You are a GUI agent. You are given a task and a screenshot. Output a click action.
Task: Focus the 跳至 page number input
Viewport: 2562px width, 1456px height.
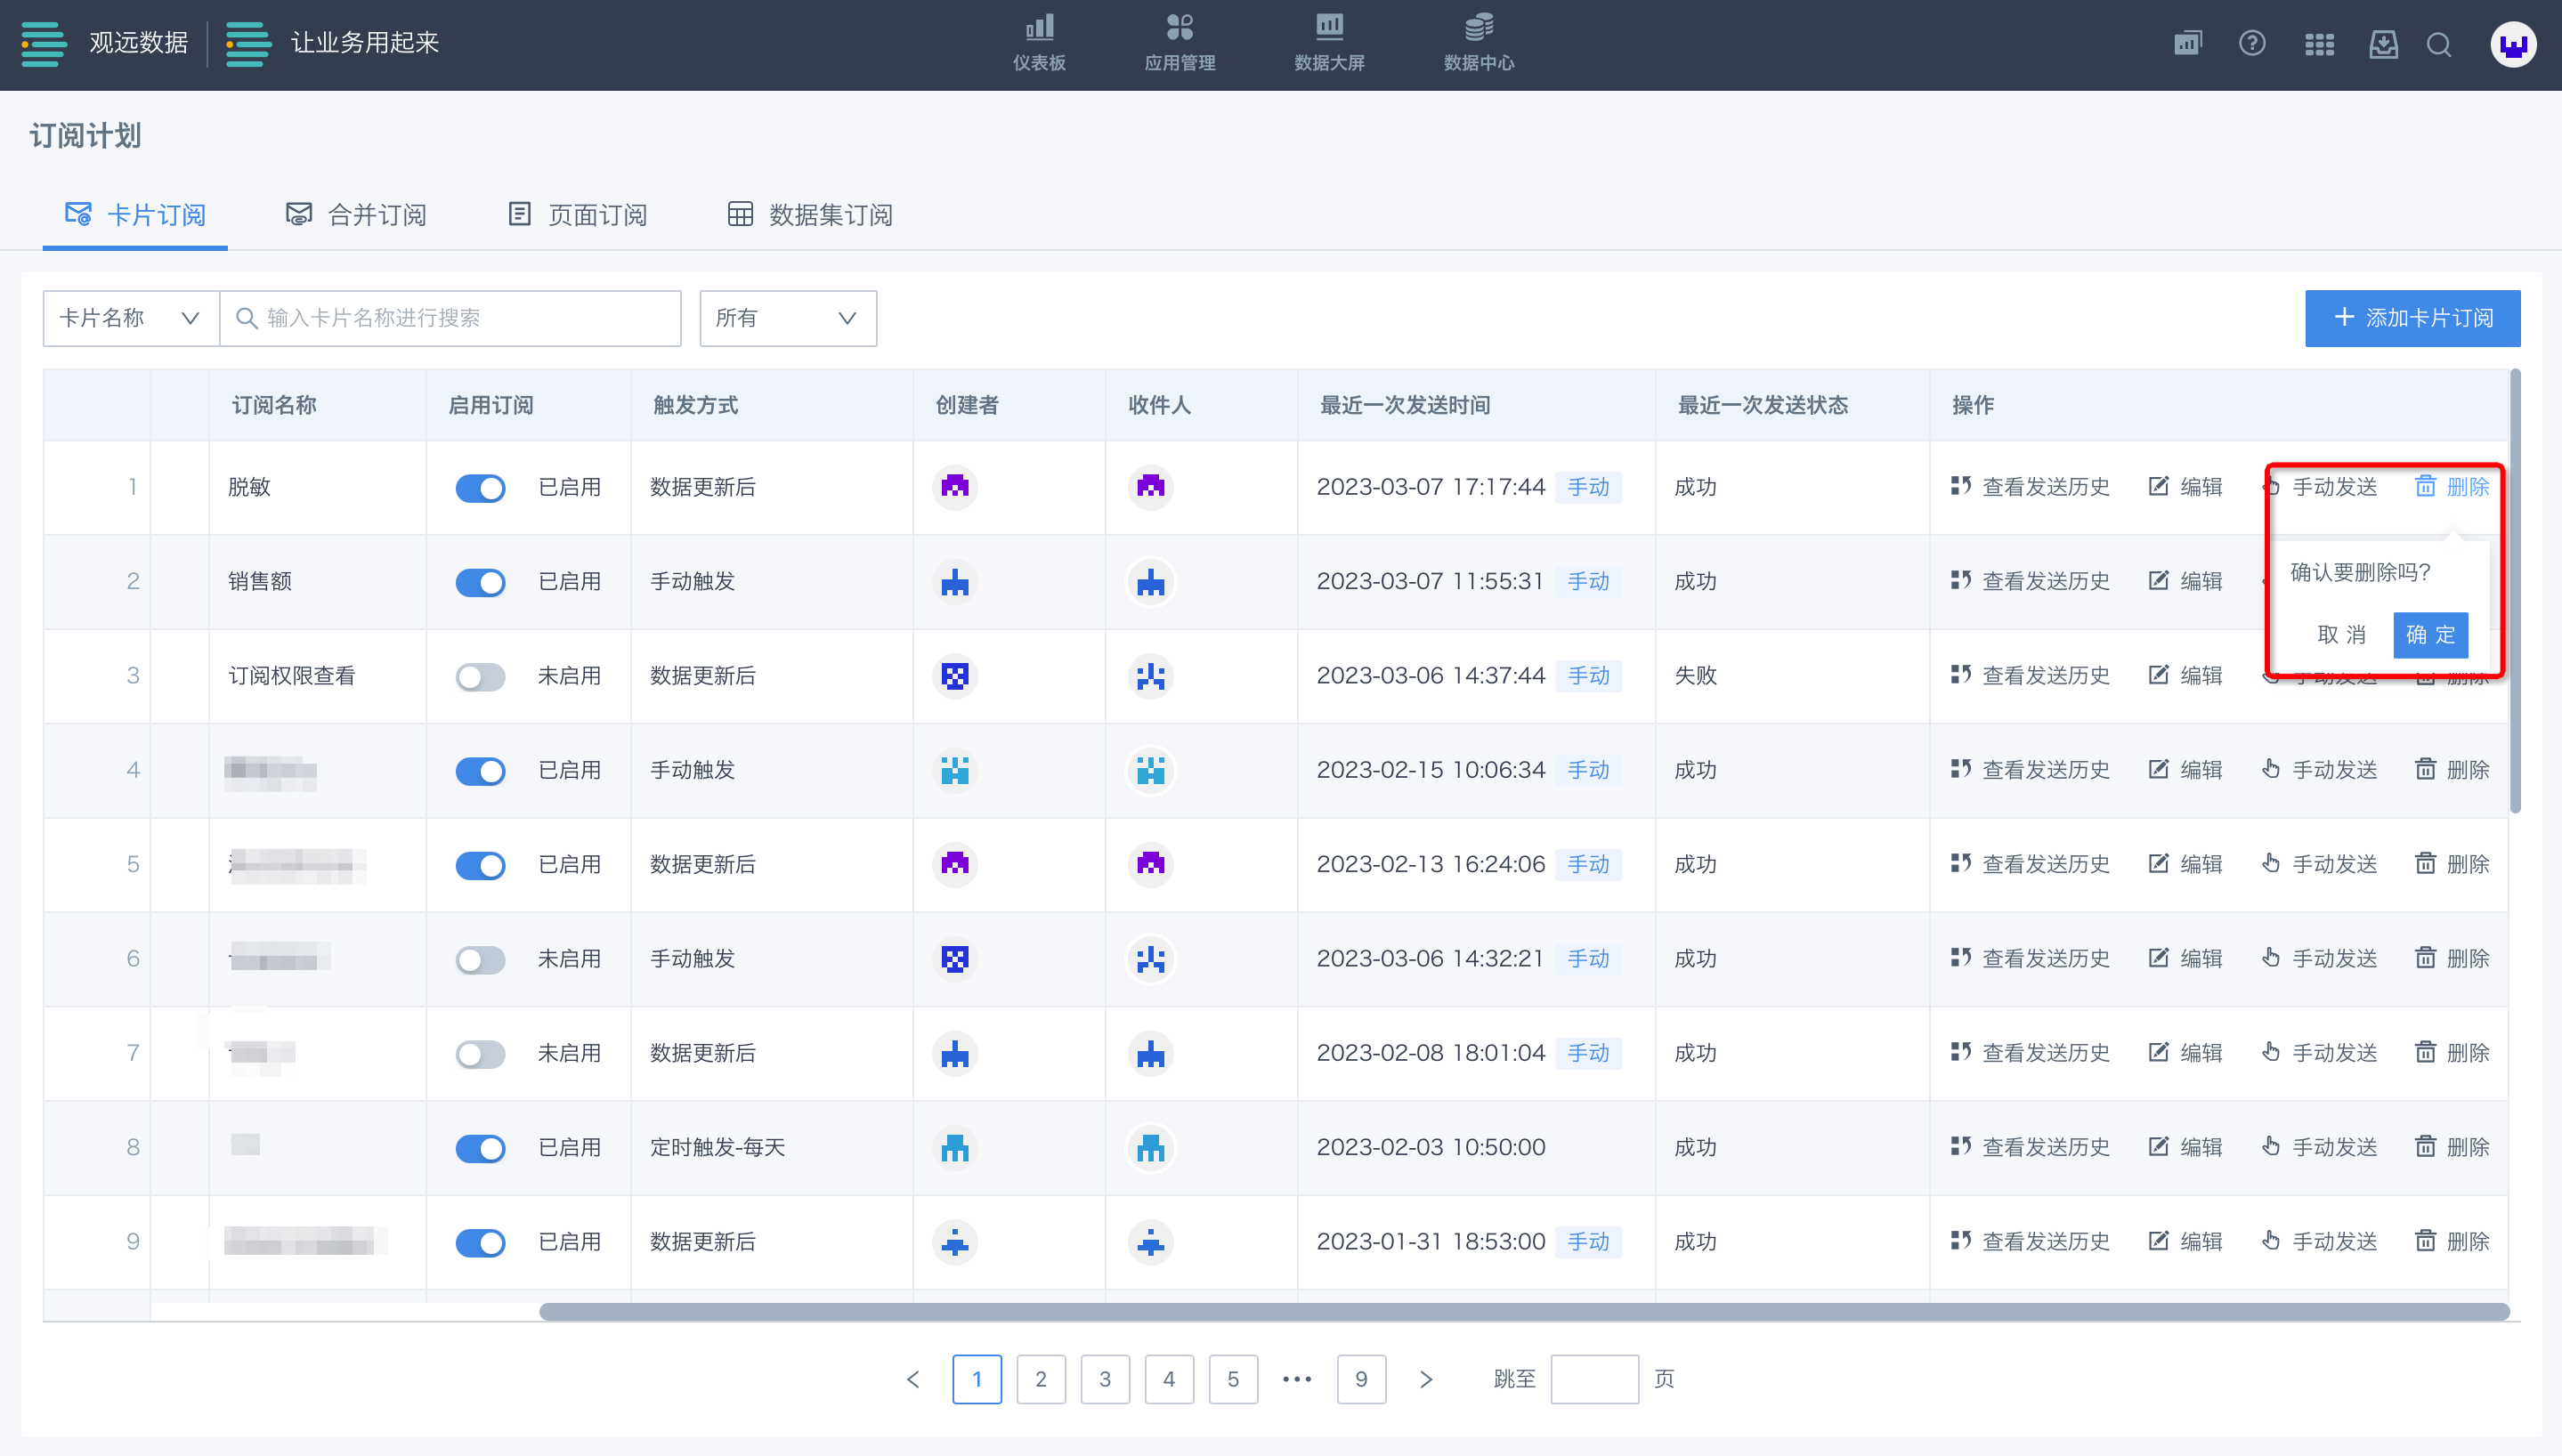[1594, 1379]
